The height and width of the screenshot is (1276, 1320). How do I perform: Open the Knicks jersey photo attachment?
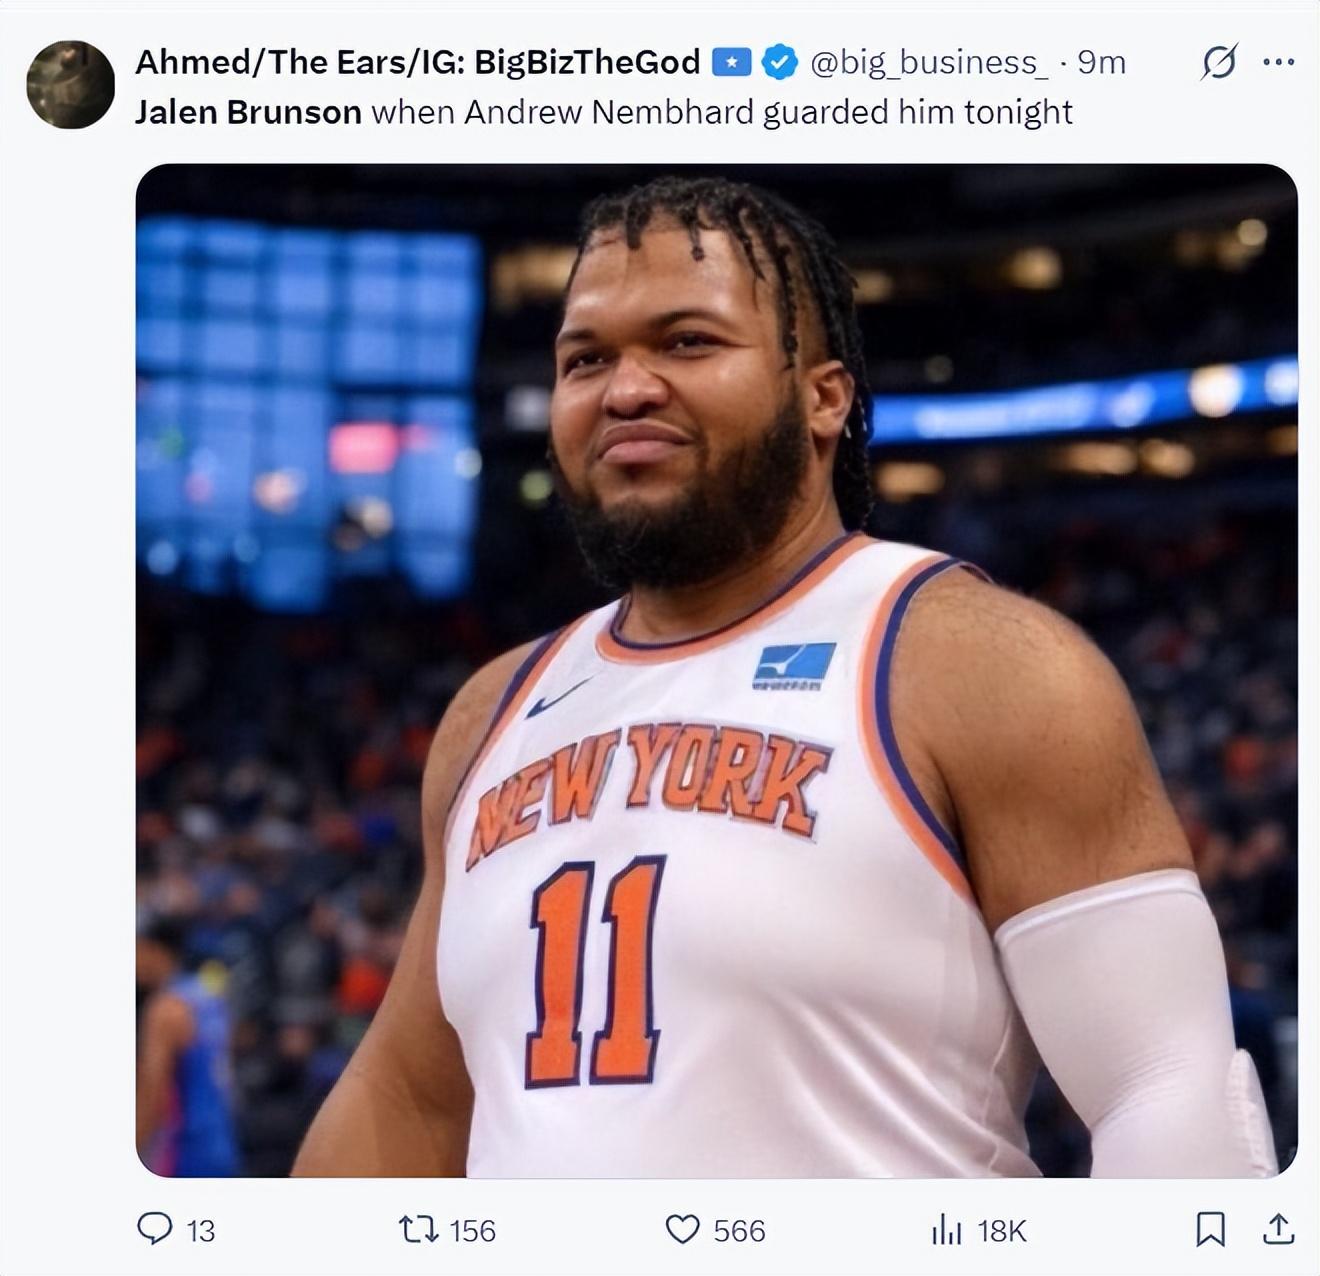tap(716, 670)
